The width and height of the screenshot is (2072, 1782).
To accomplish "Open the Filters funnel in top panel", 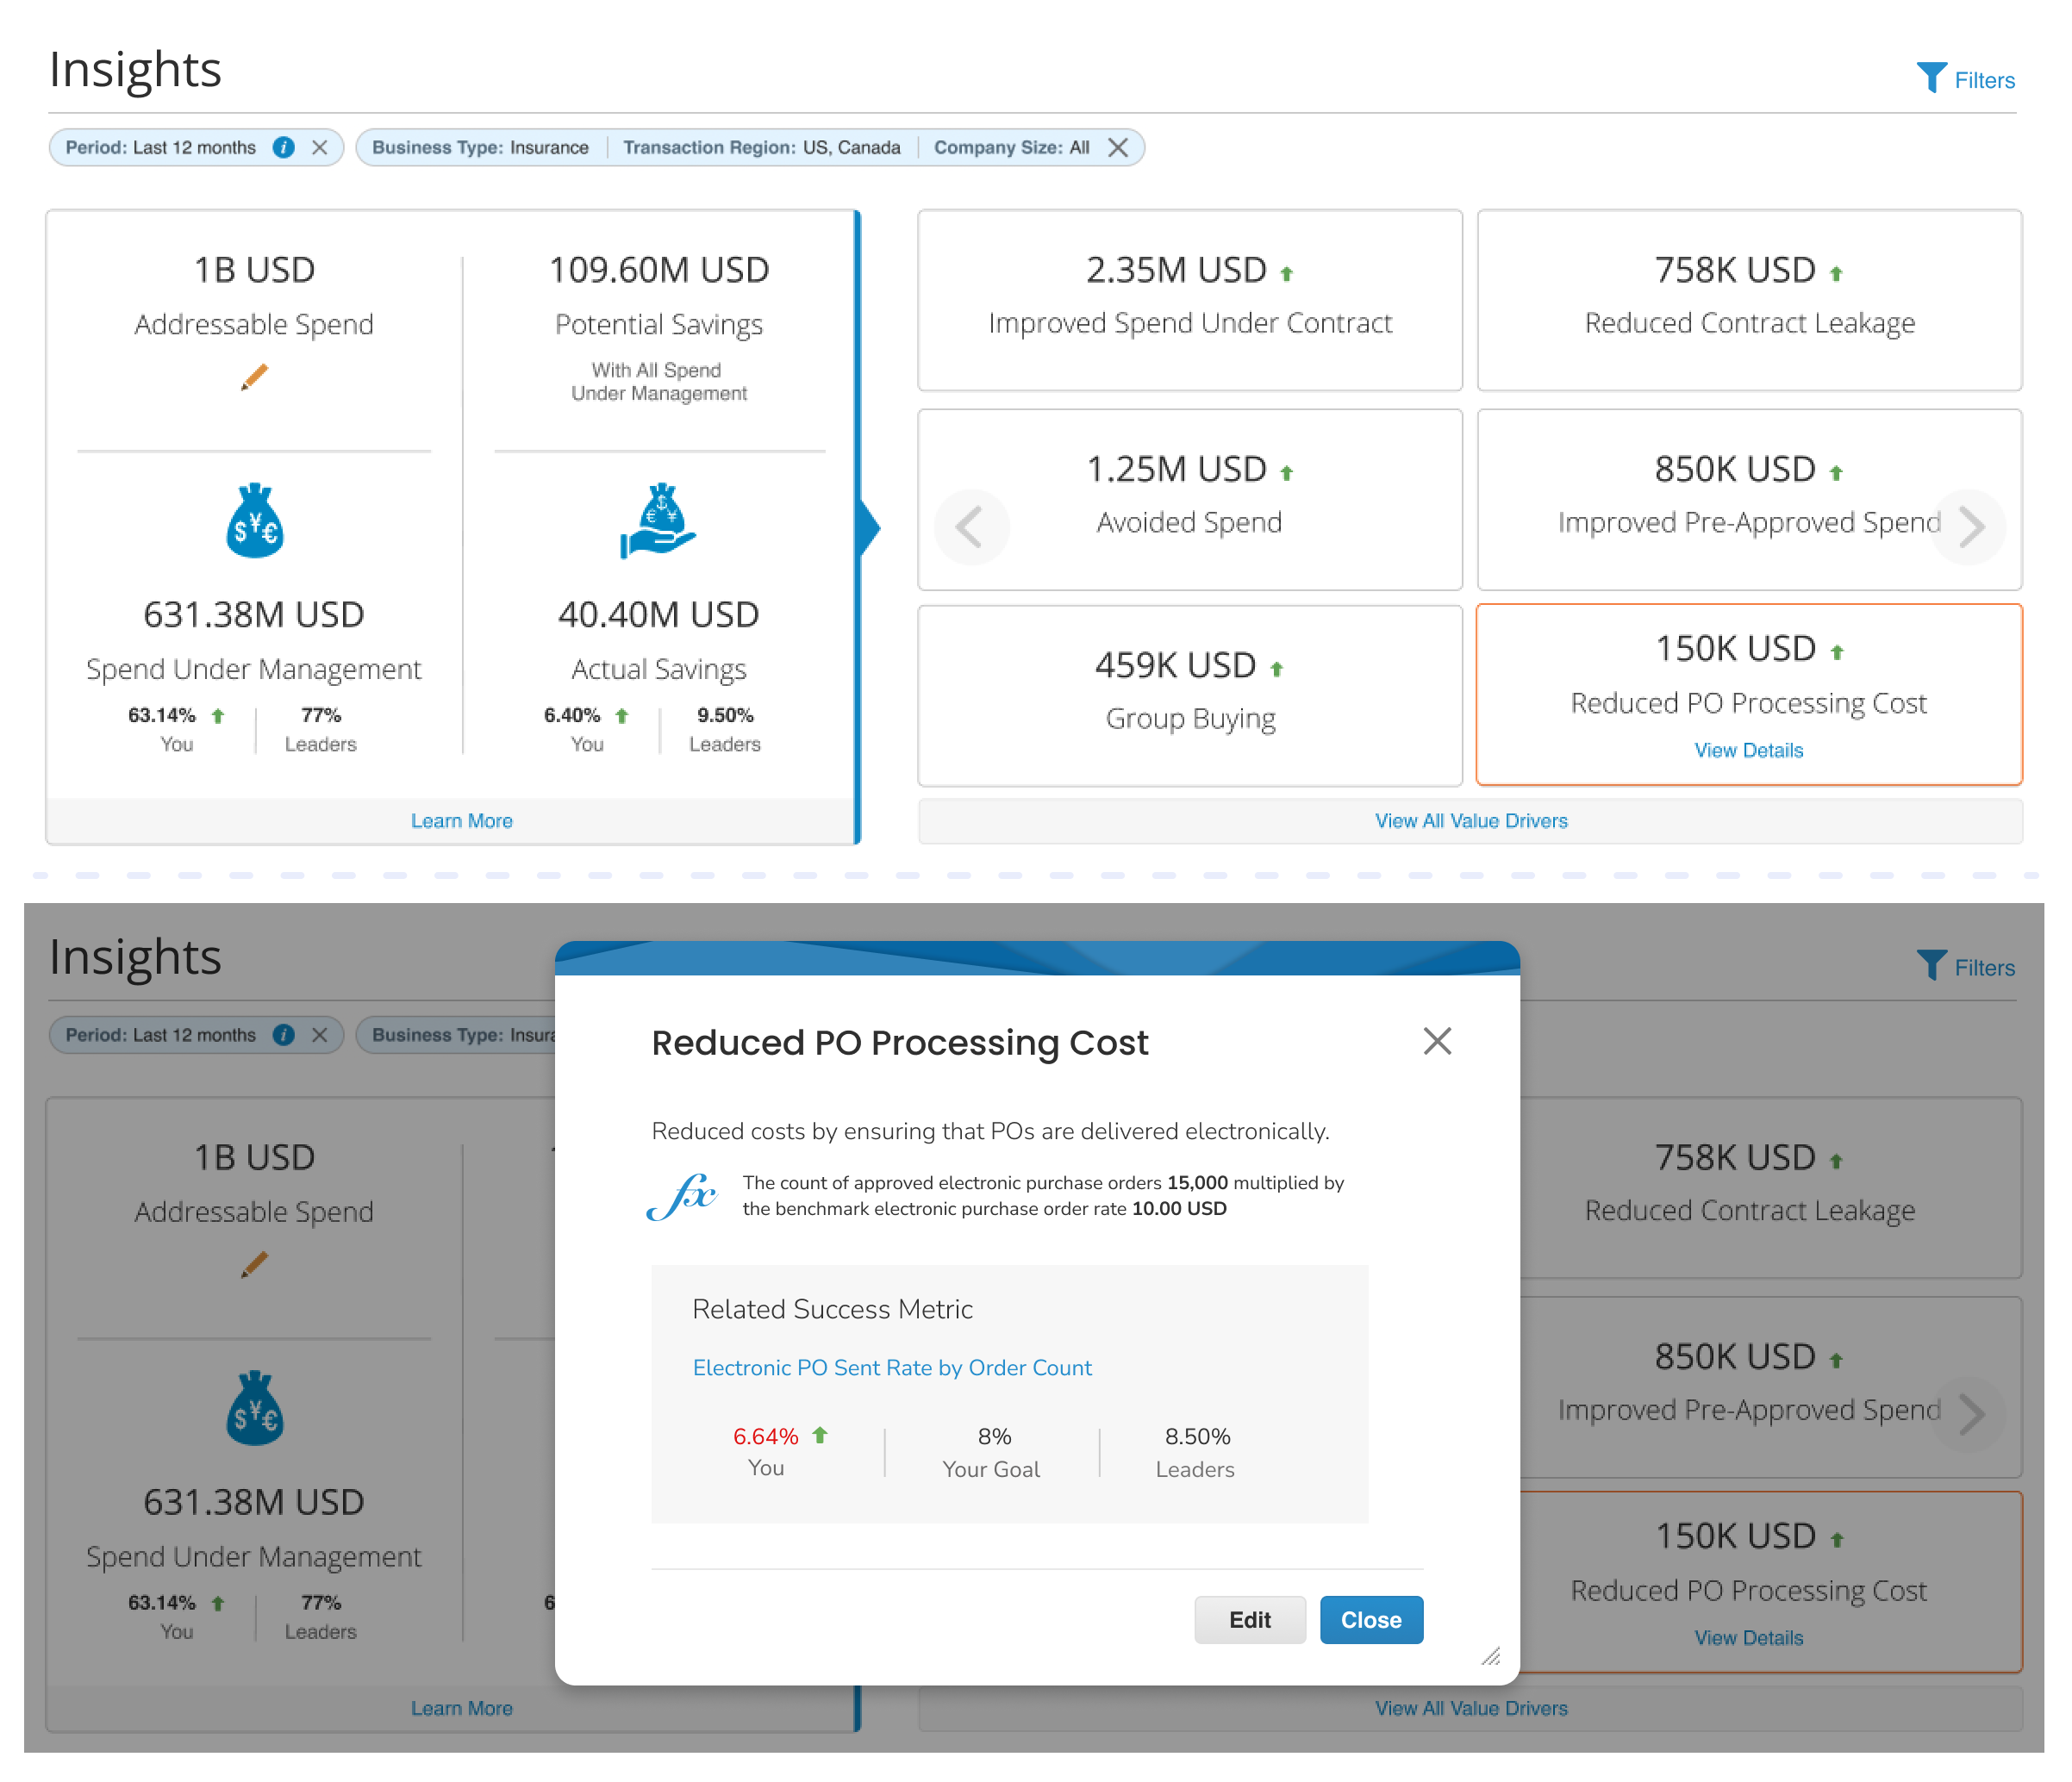I will tap(1964, 79).
